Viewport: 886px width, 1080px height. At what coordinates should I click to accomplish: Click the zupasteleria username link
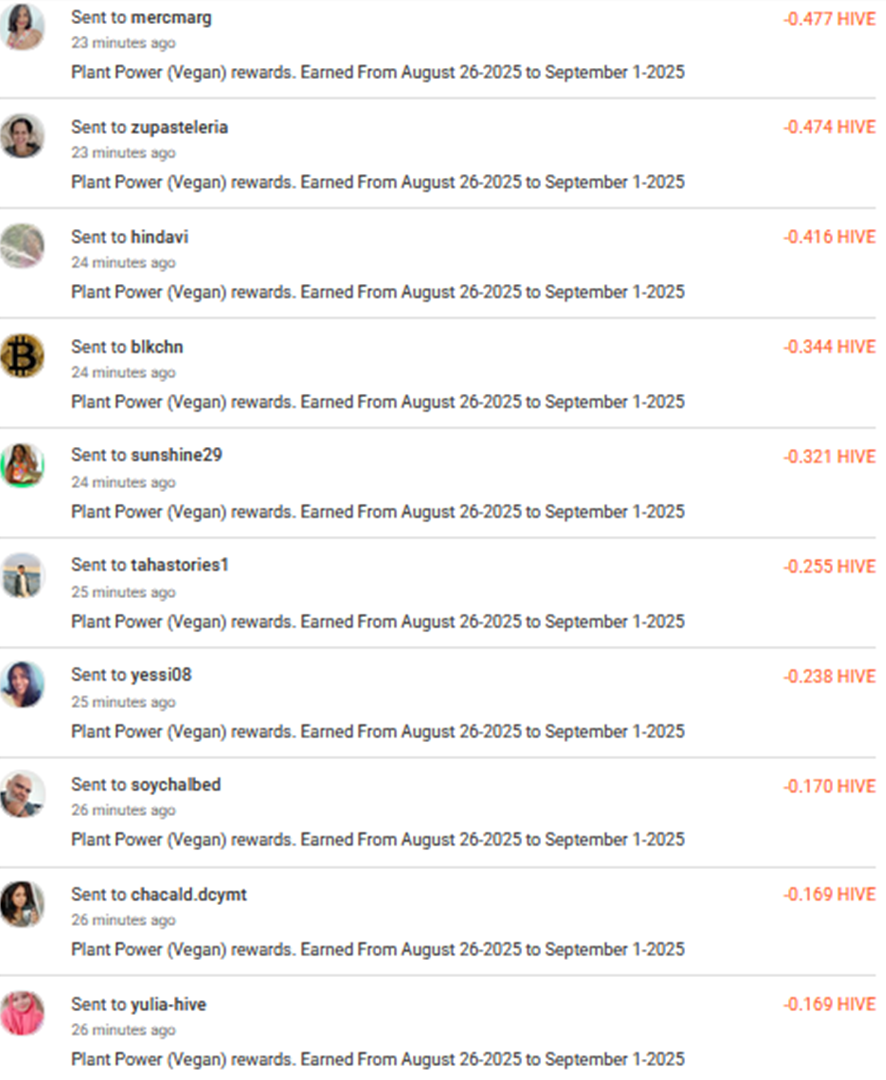[x=179, y=127]
